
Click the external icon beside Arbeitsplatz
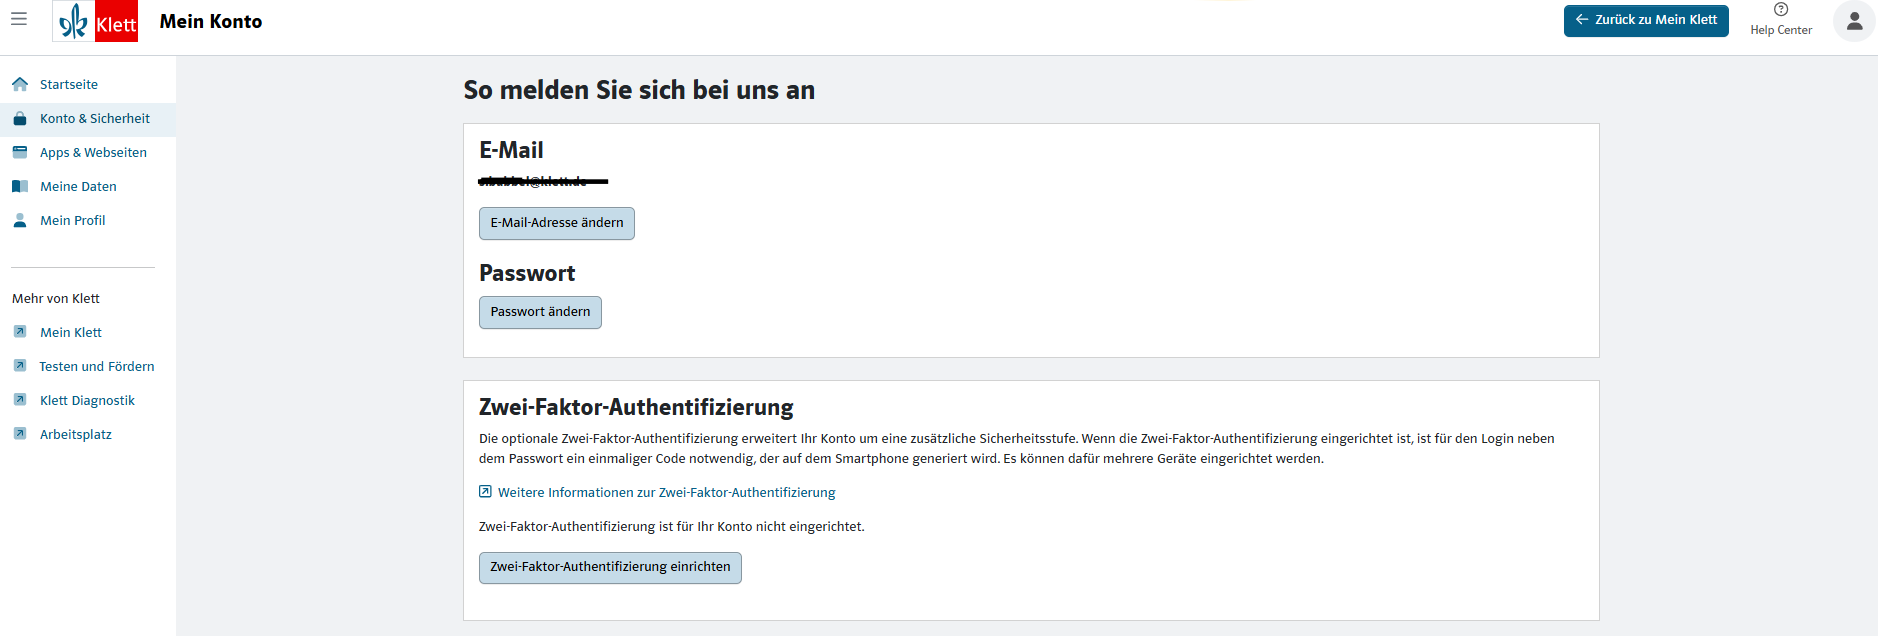(20, 433)
